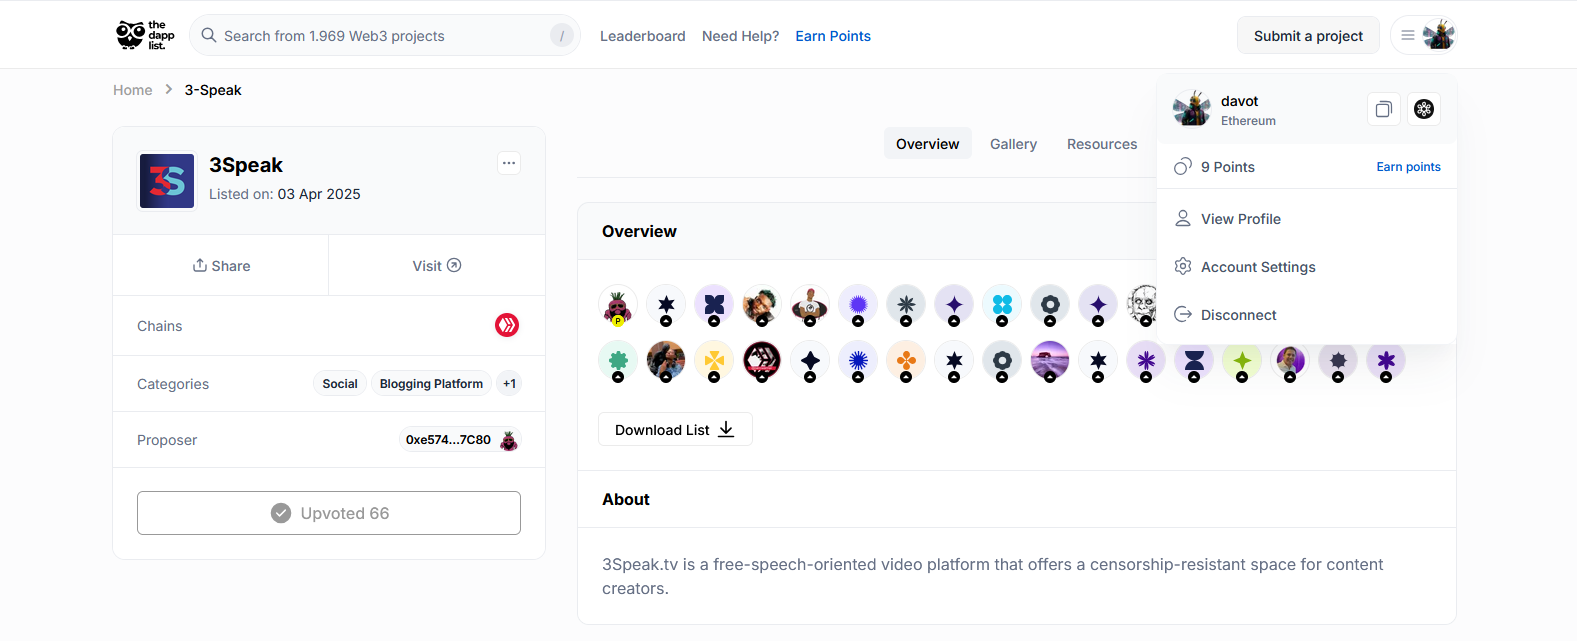
Task: Click upvoter avatar with yellow P badge
Action: (618, 306)
